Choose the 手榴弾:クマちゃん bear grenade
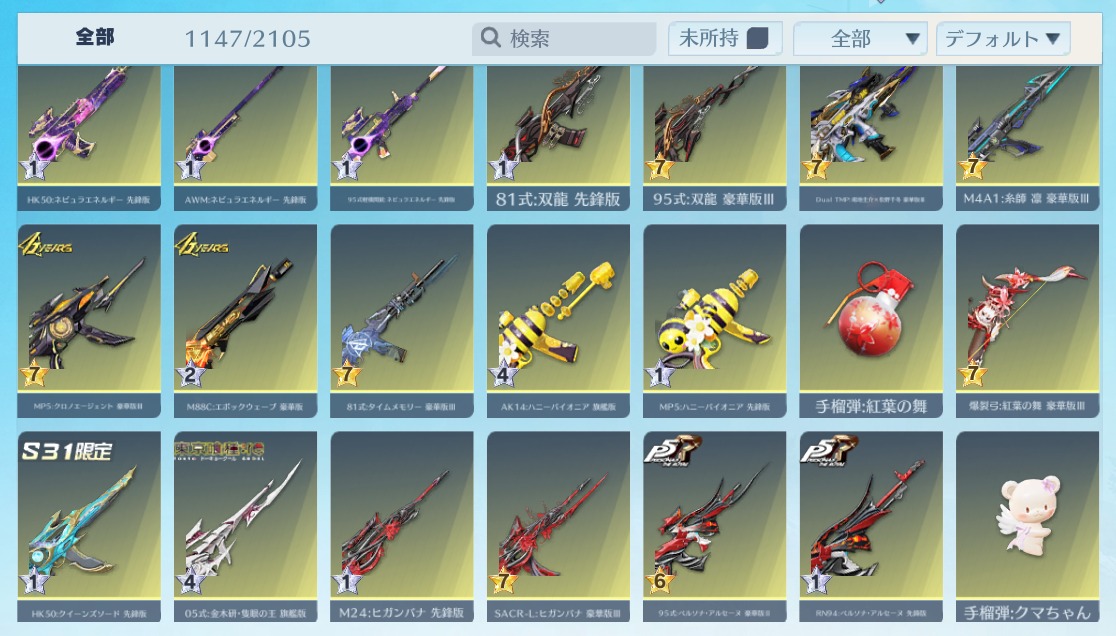This screenshot has height=636, width=1116. coord(1027,526)
